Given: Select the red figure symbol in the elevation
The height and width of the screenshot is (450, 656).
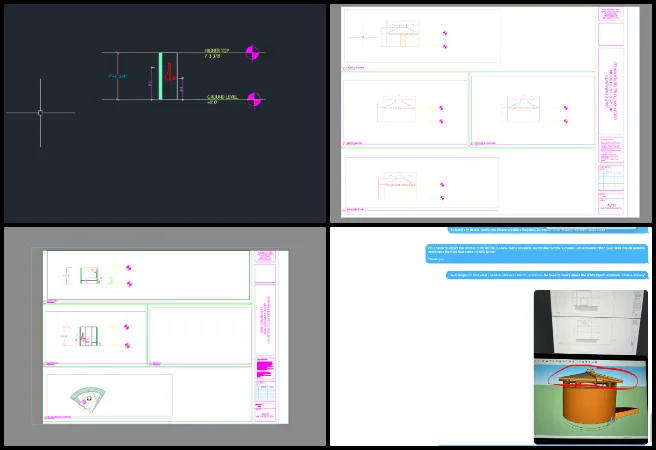Looking at the screenshot, I should (x=170, y=71).
